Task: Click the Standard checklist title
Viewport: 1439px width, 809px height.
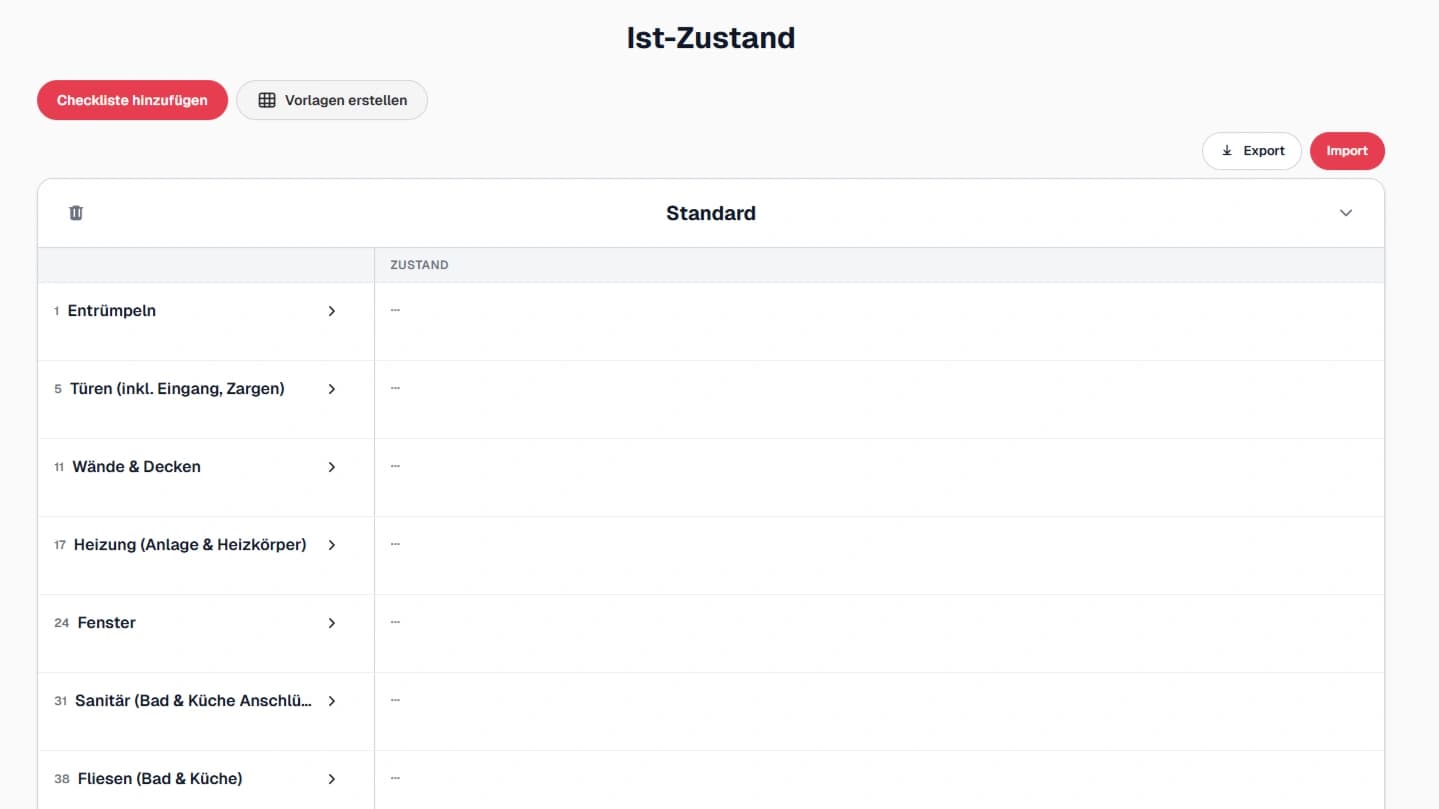Action: point(711,213)
